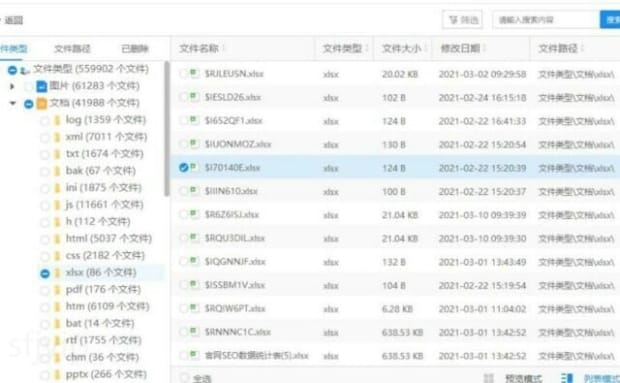620x383 pixels.
Task: Uncheck the xlsx folder checkbox
Action: click(x=45, y=274)
